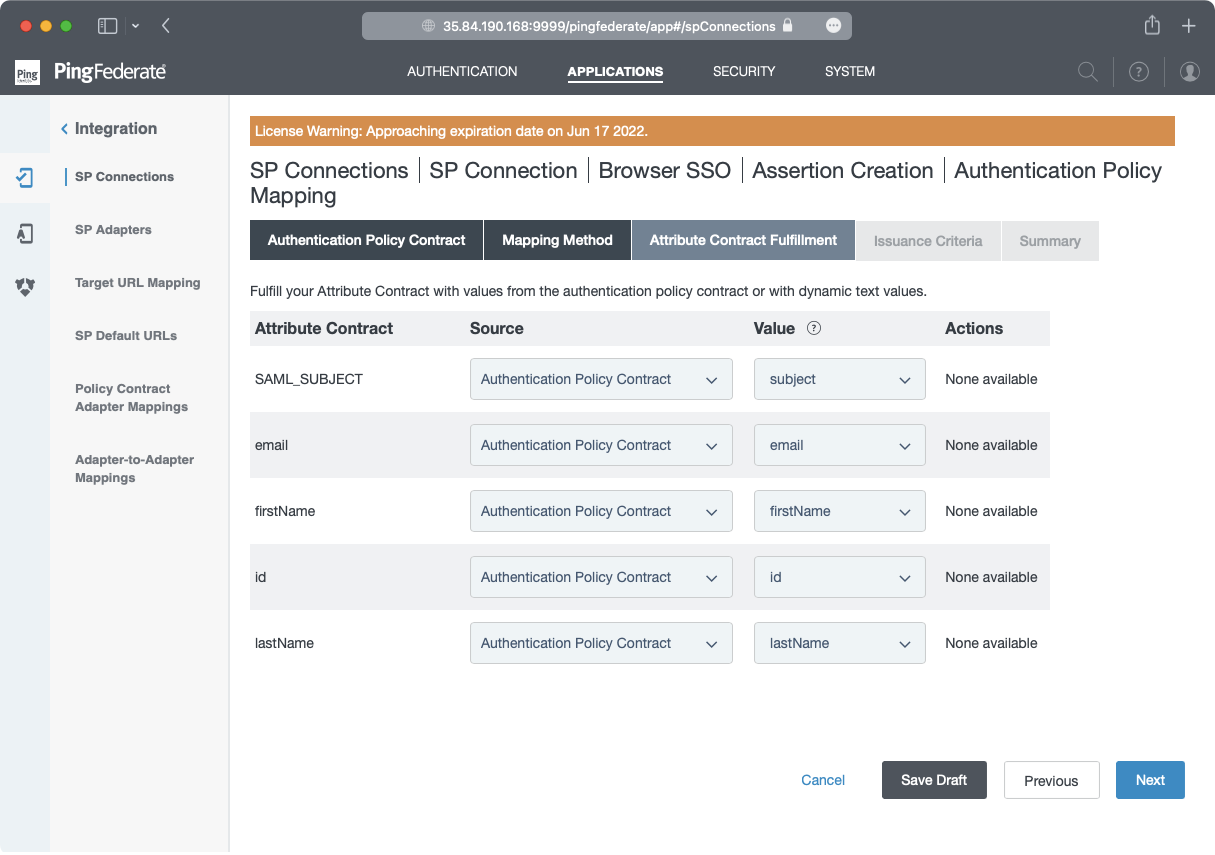Select the middle icon in the left rail

pyautogui.click(x=25, y=233)
